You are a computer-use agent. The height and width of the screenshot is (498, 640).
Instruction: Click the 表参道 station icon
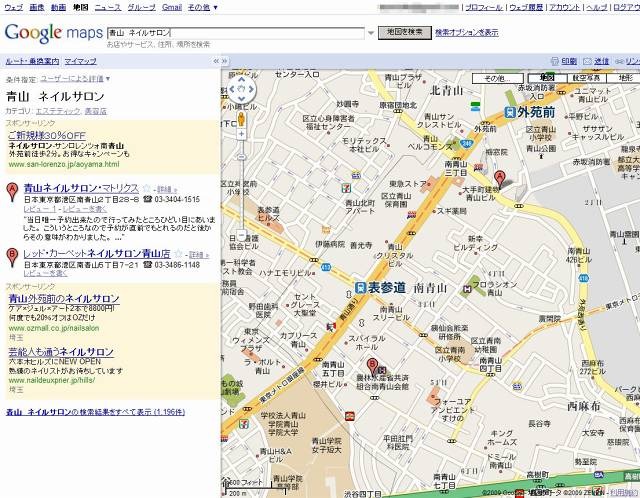360,288
